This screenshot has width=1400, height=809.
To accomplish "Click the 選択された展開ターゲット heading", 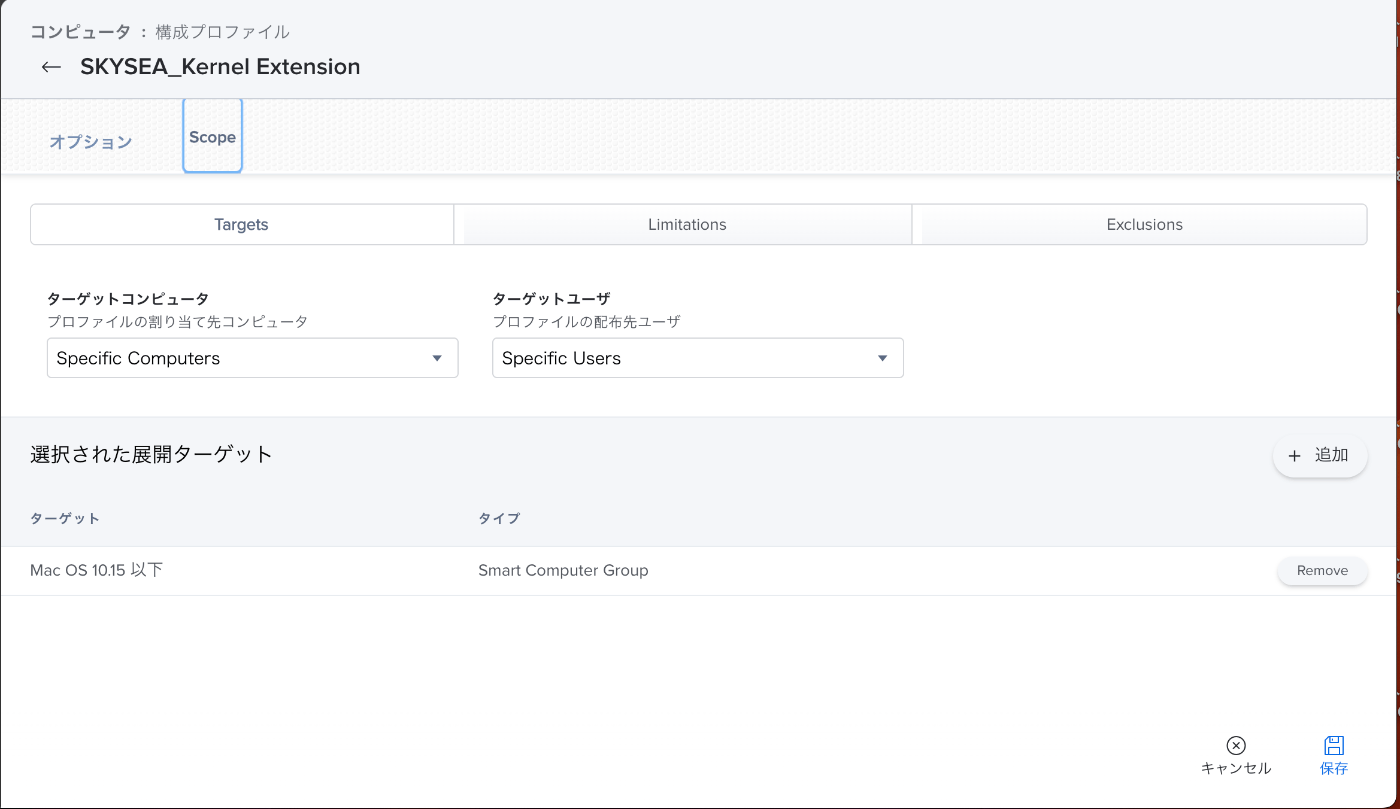I will pyautogui.click(x=151, y=454).
